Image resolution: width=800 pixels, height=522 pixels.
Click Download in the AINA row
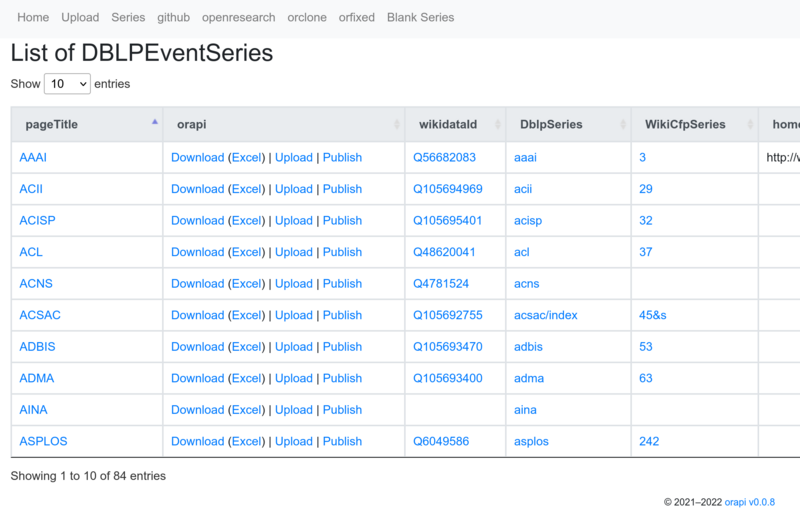pos(197,410)
